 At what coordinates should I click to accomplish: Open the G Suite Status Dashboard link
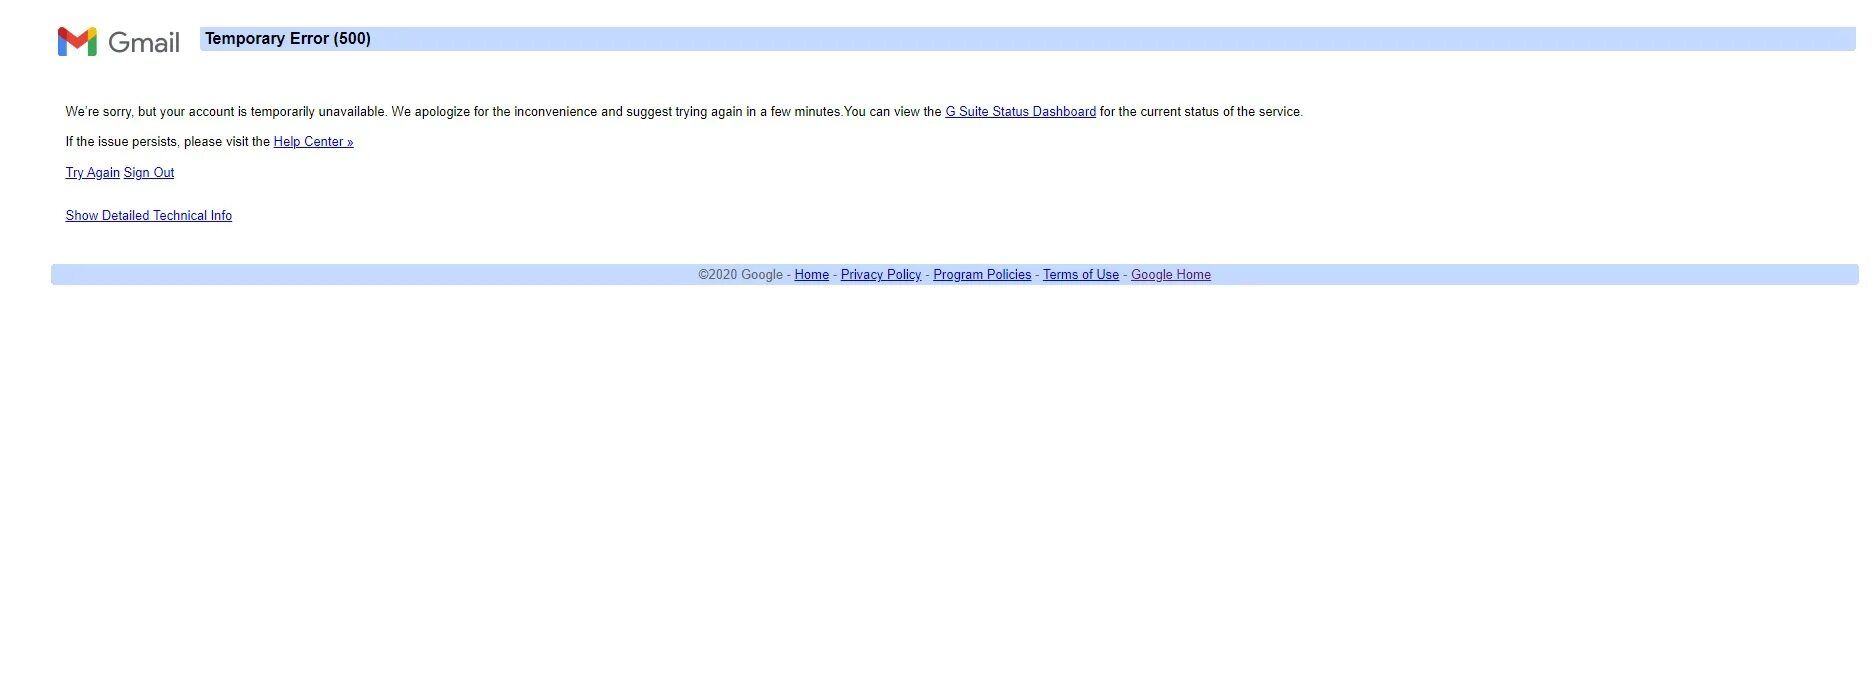pos(1020,112)
